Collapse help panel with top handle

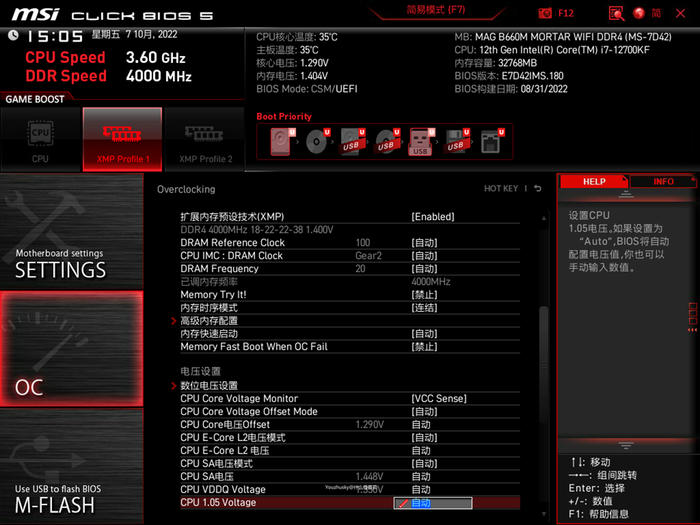click(x=626, y=194)
